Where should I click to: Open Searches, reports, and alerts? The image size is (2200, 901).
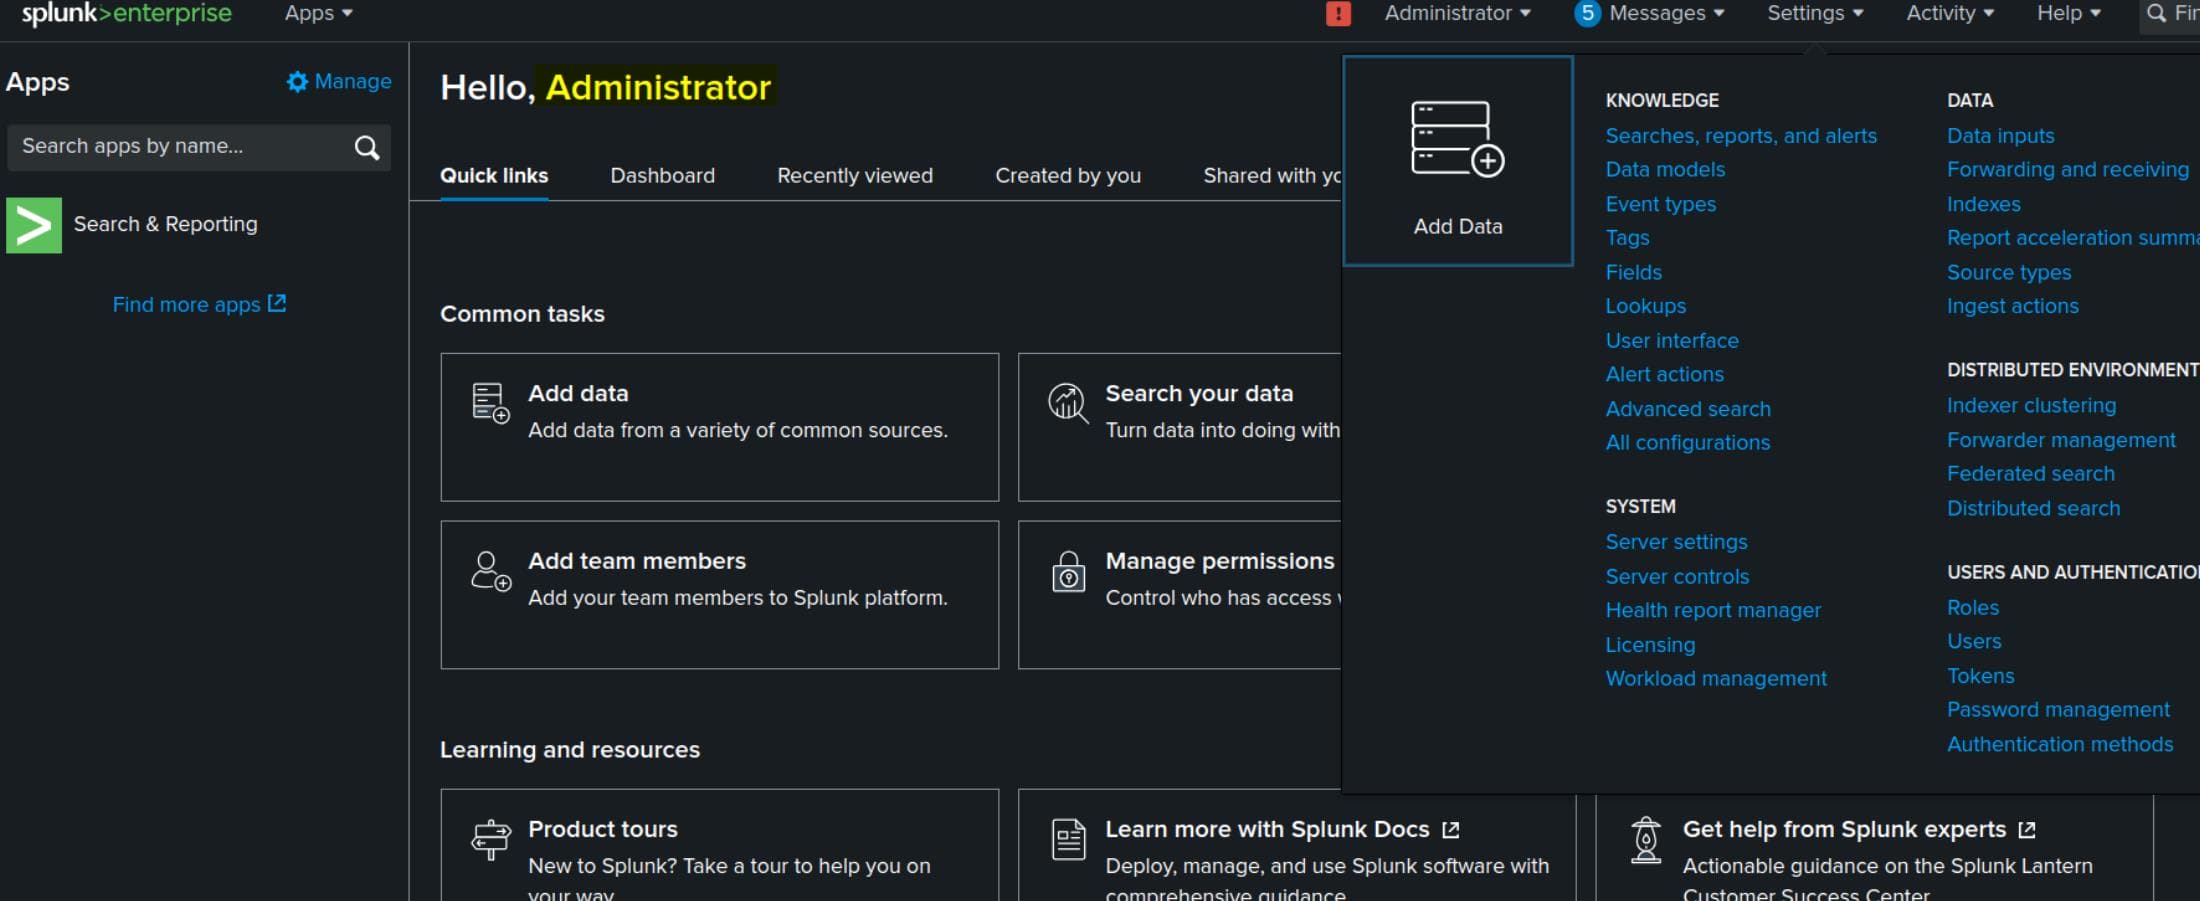[1741, 136]
